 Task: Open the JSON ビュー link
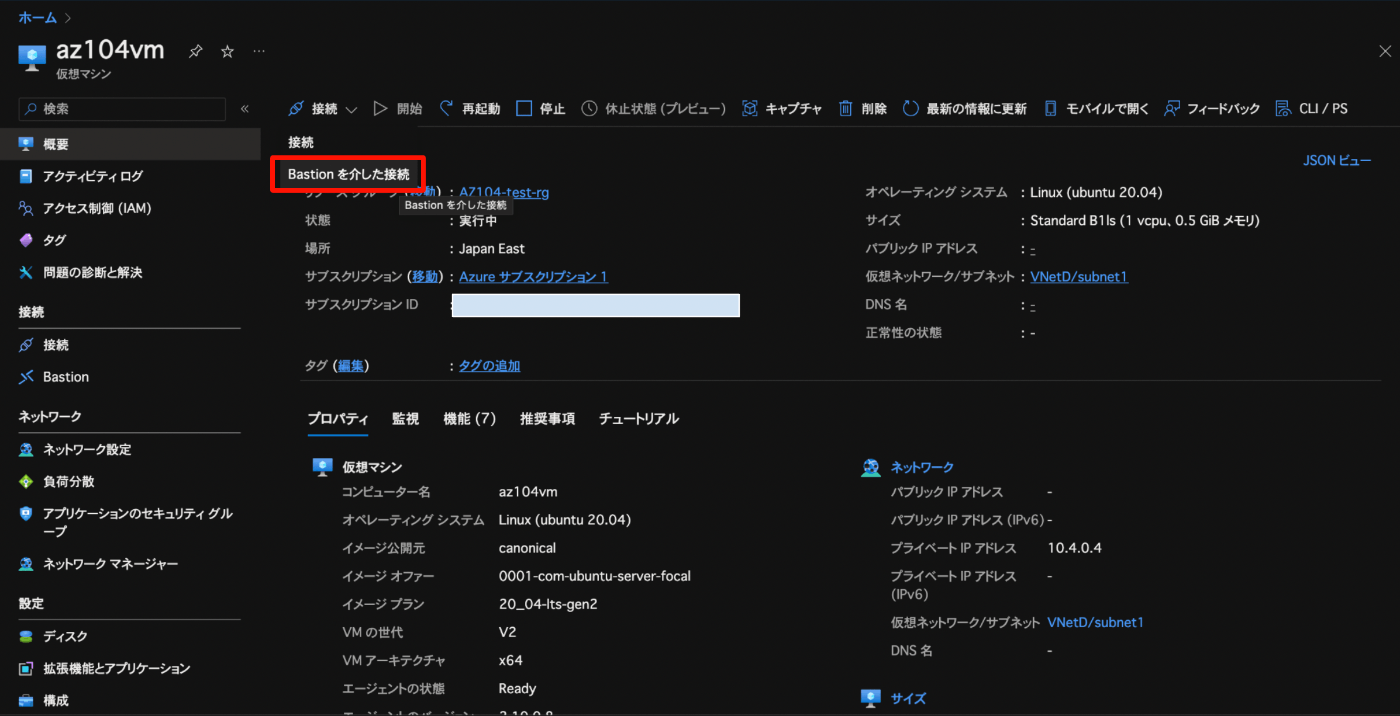1337,160
